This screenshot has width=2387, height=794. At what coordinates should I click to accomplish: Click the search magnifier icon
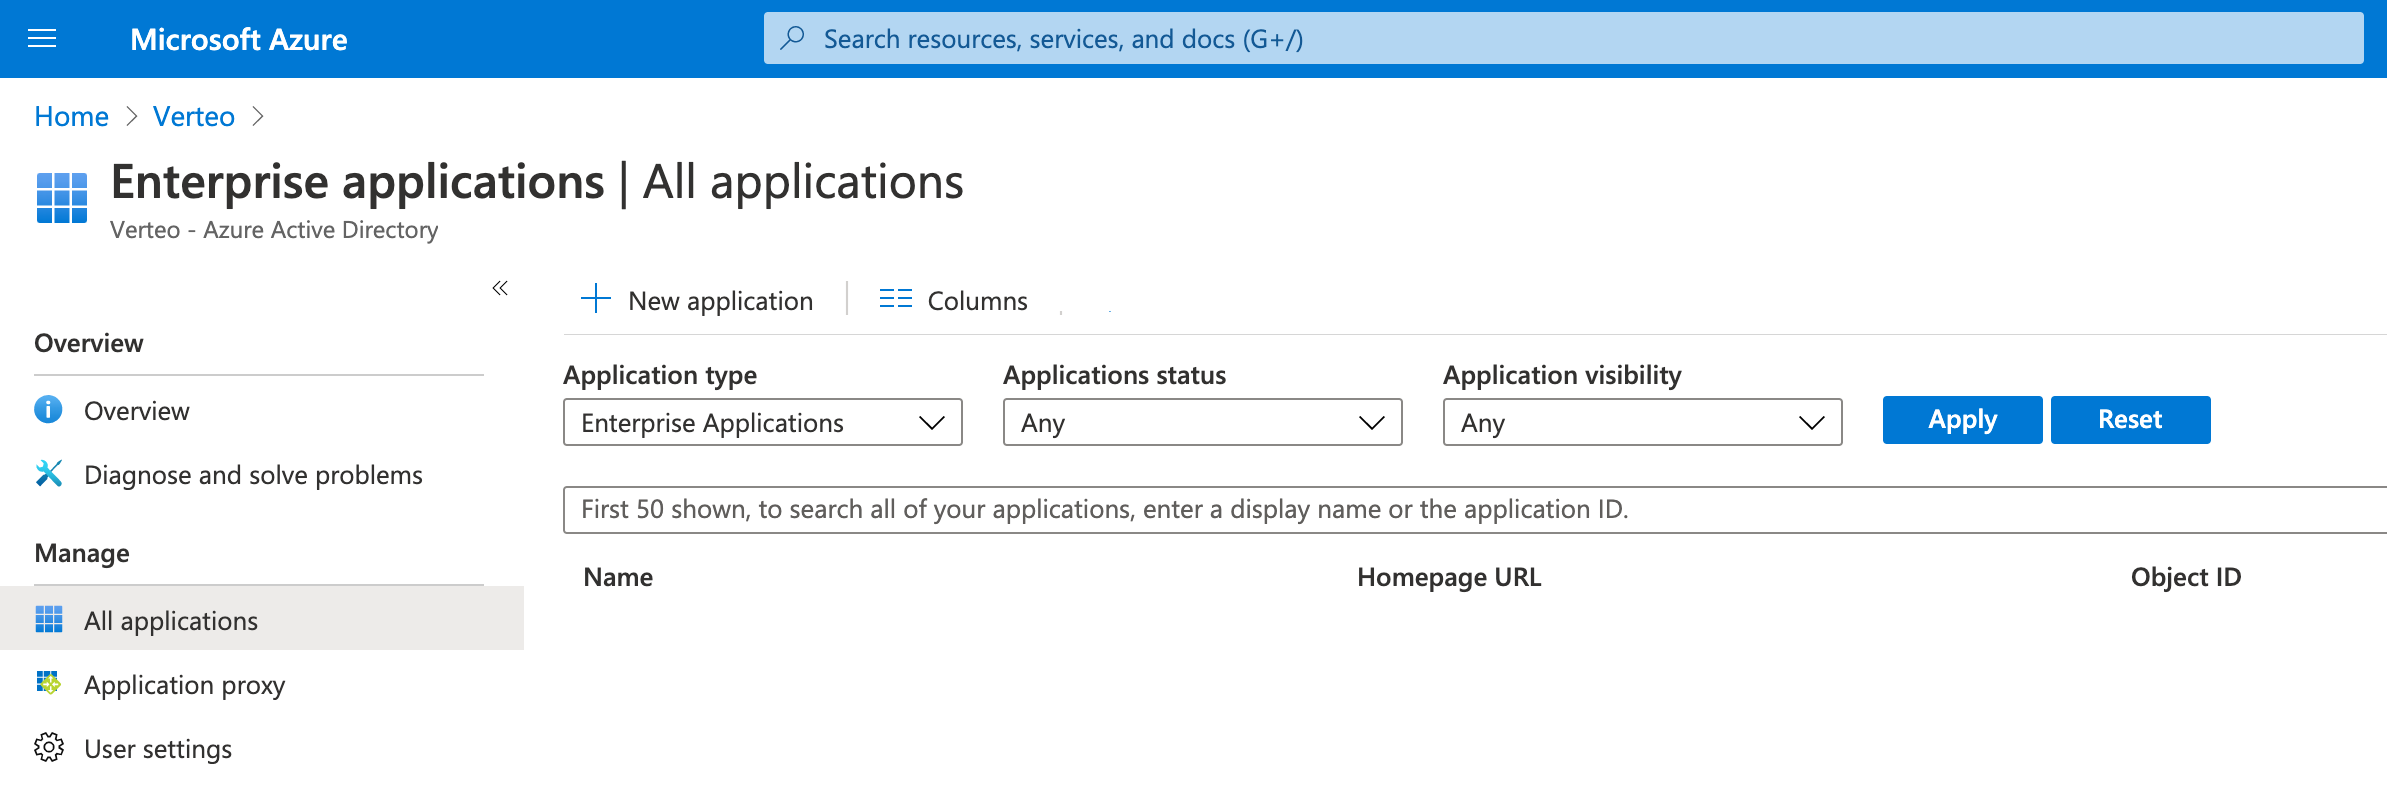[792, 38]
